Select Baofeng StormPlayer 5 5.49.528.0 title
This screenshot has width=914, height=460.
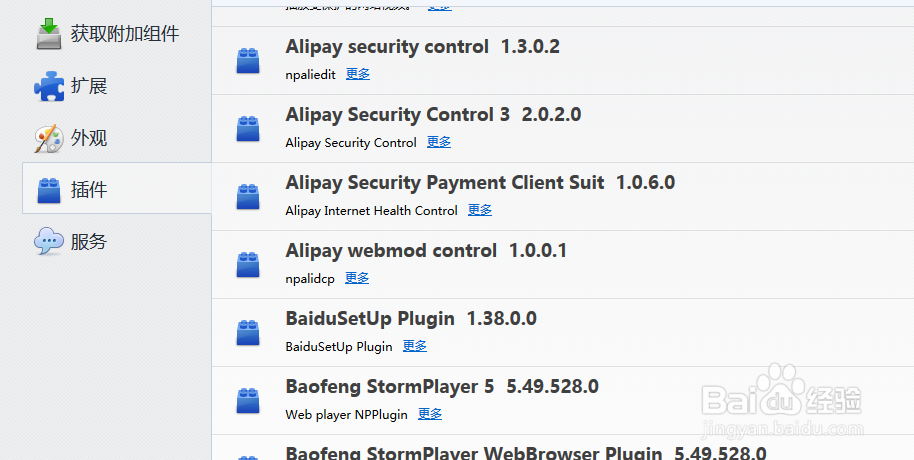point(442,387)
